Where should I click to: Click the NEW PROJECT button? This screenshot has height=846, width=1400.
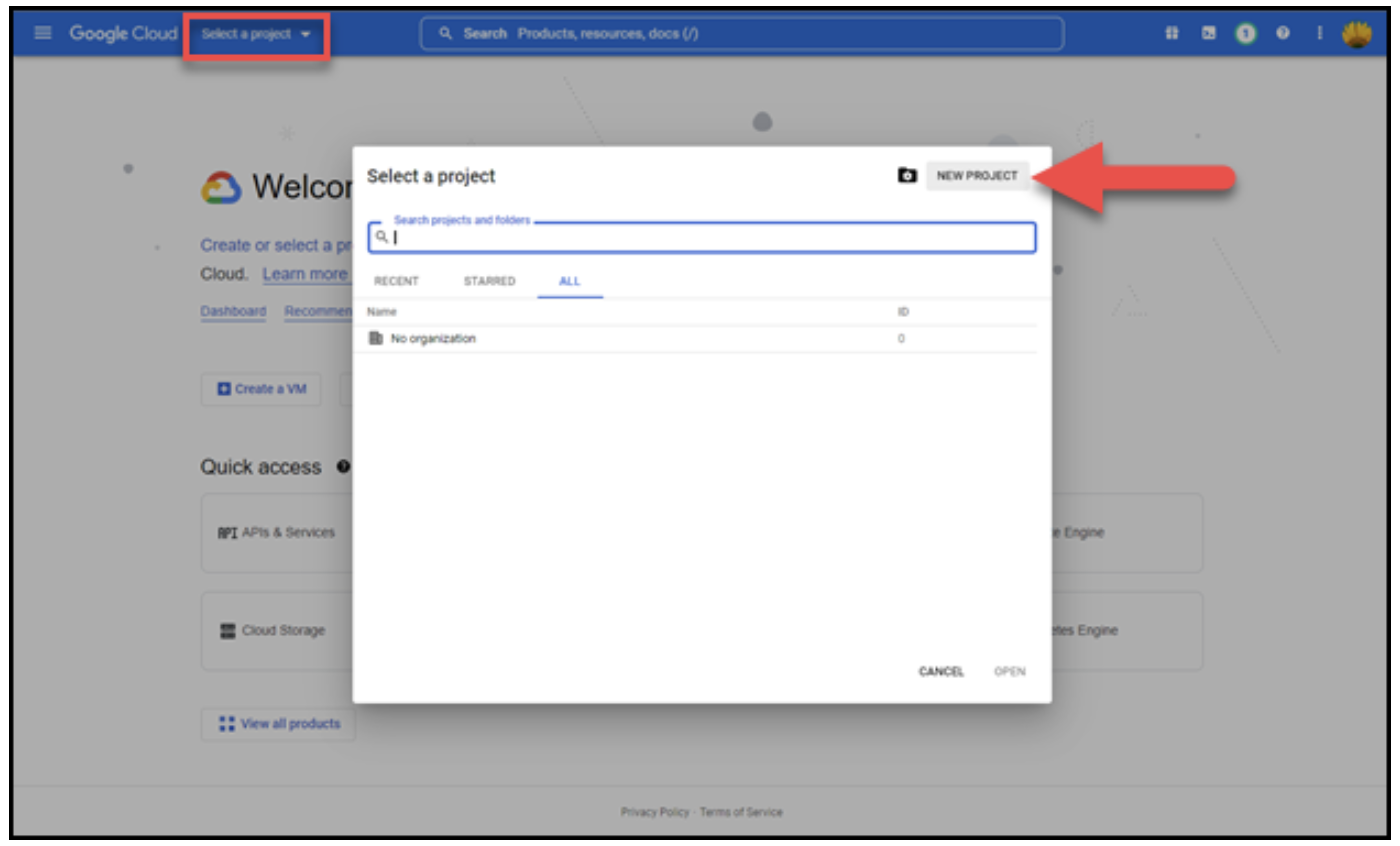[x=977, y=175]
